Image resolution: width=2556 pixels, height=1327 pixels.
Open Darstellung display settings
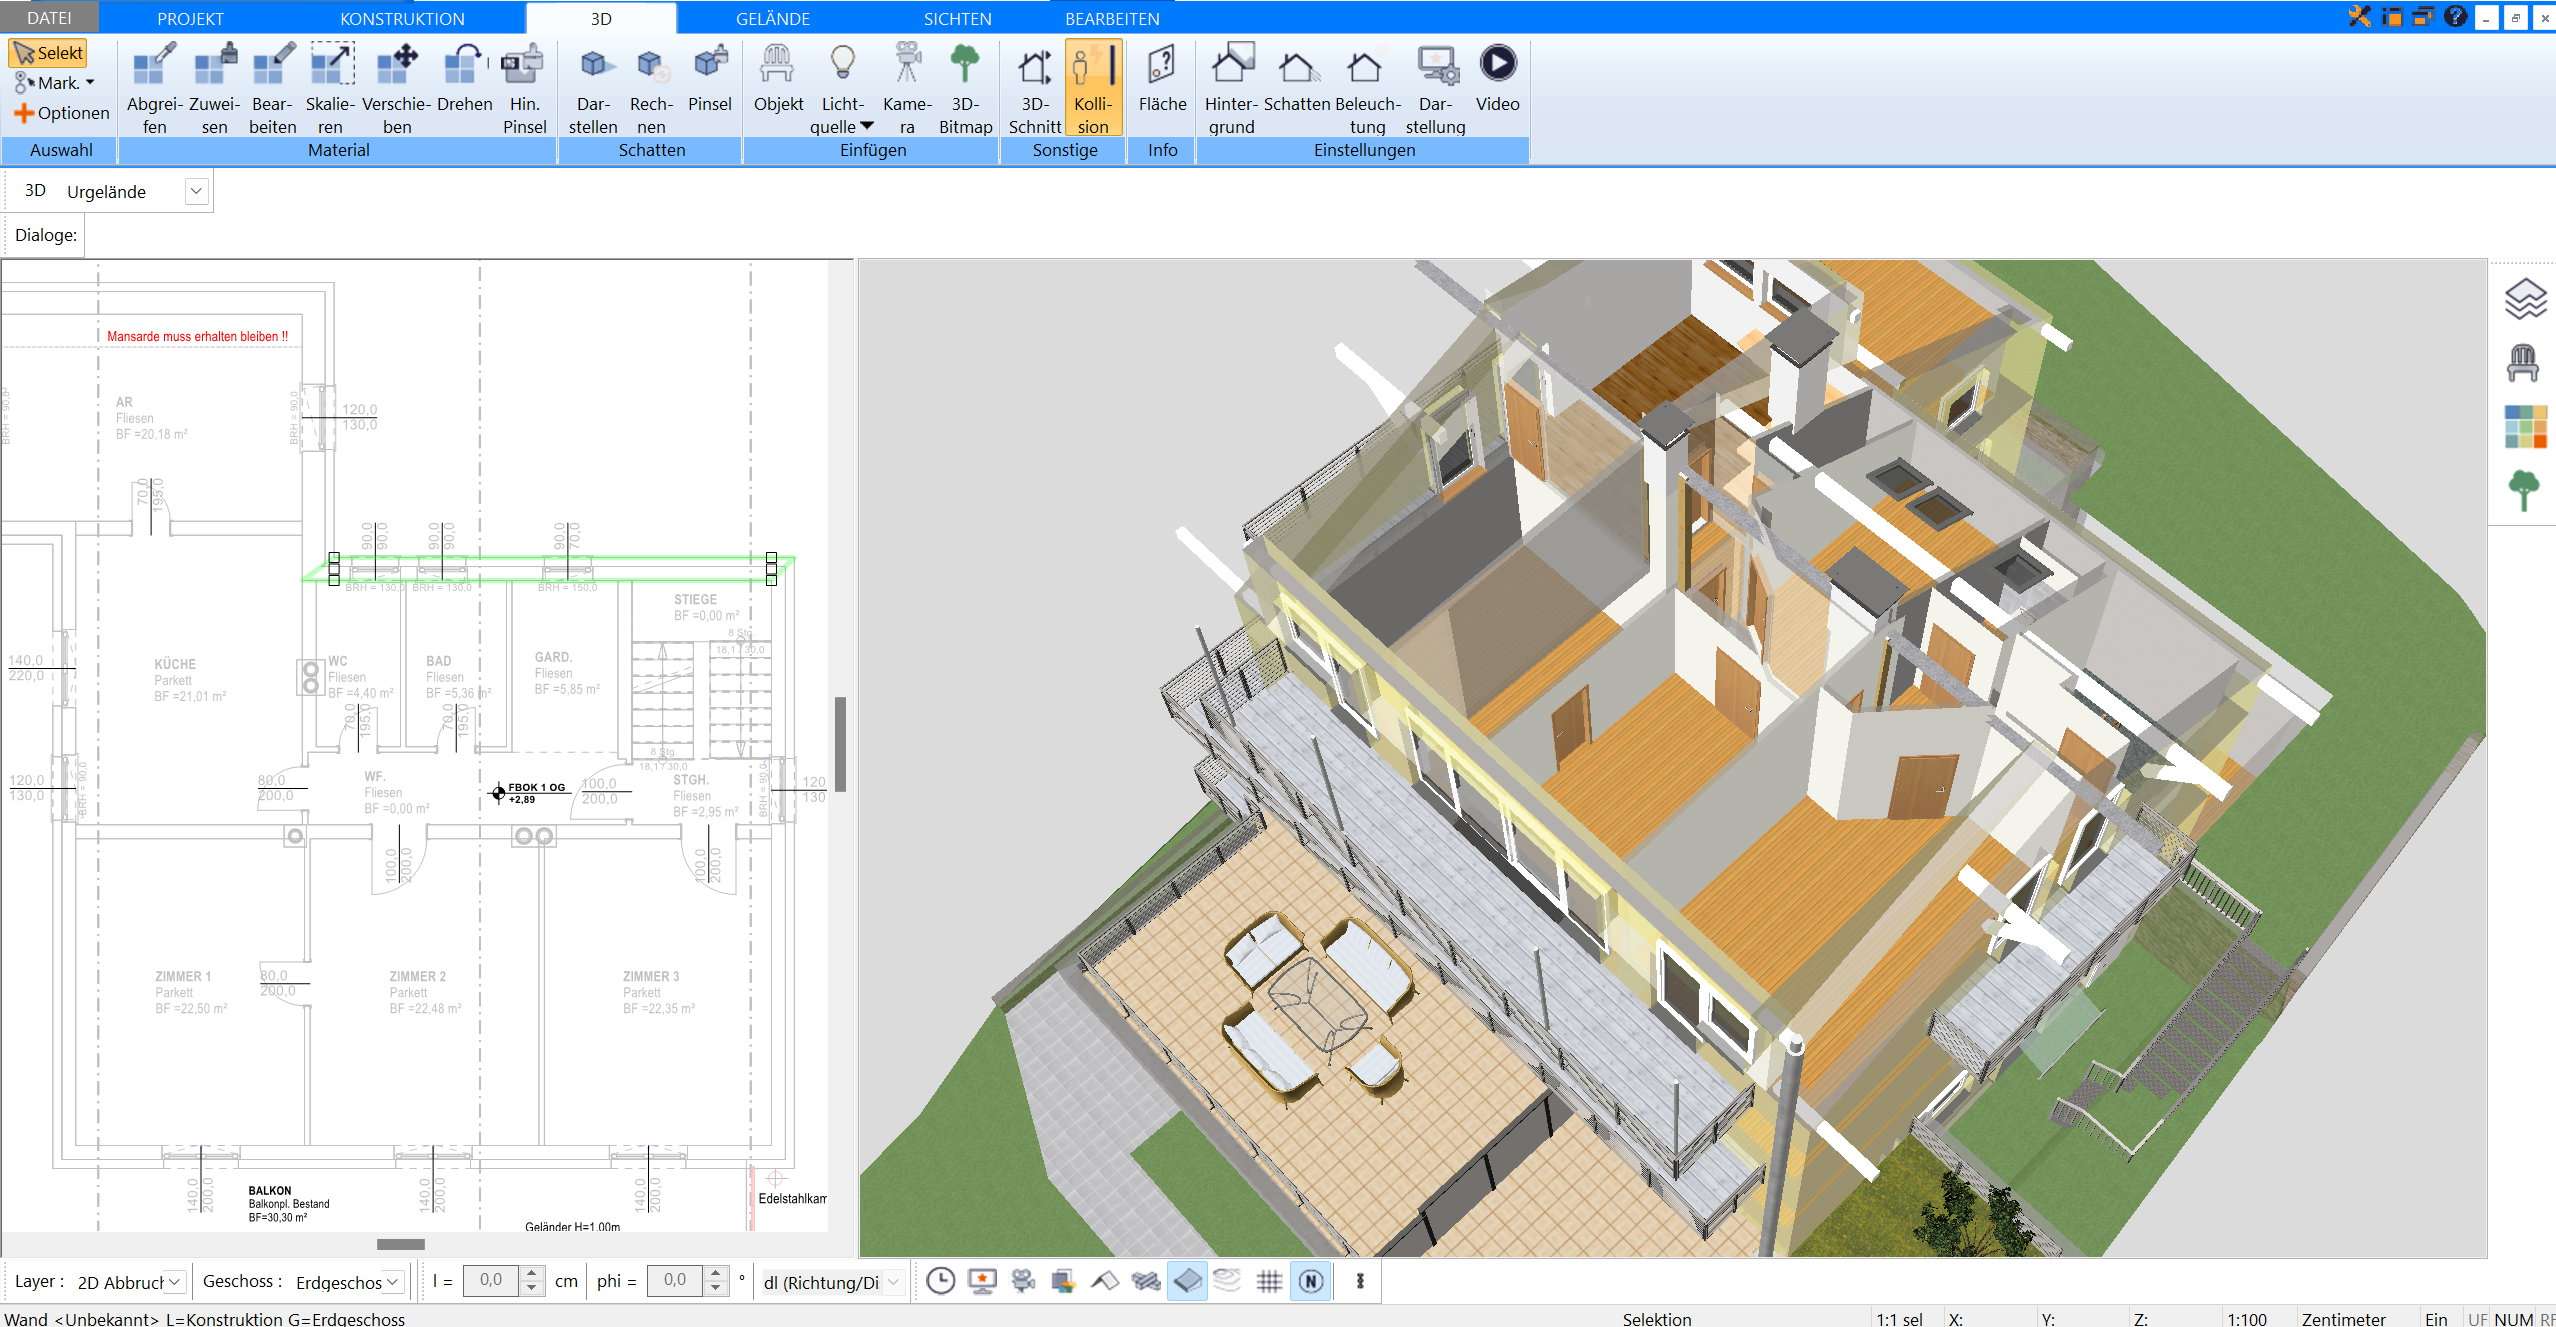1435,88
